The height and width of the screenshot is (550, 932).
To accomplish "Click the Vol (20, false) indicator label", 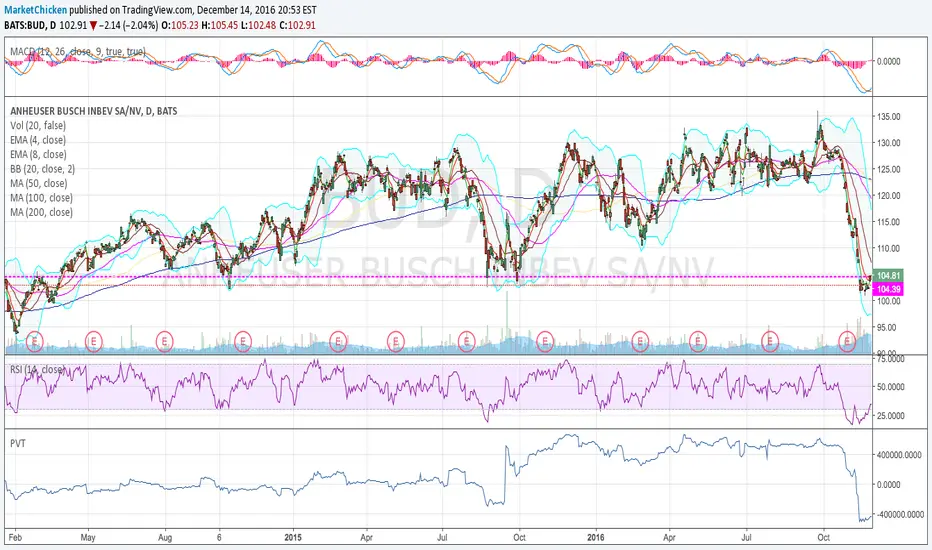I will [x=38, y=125].
